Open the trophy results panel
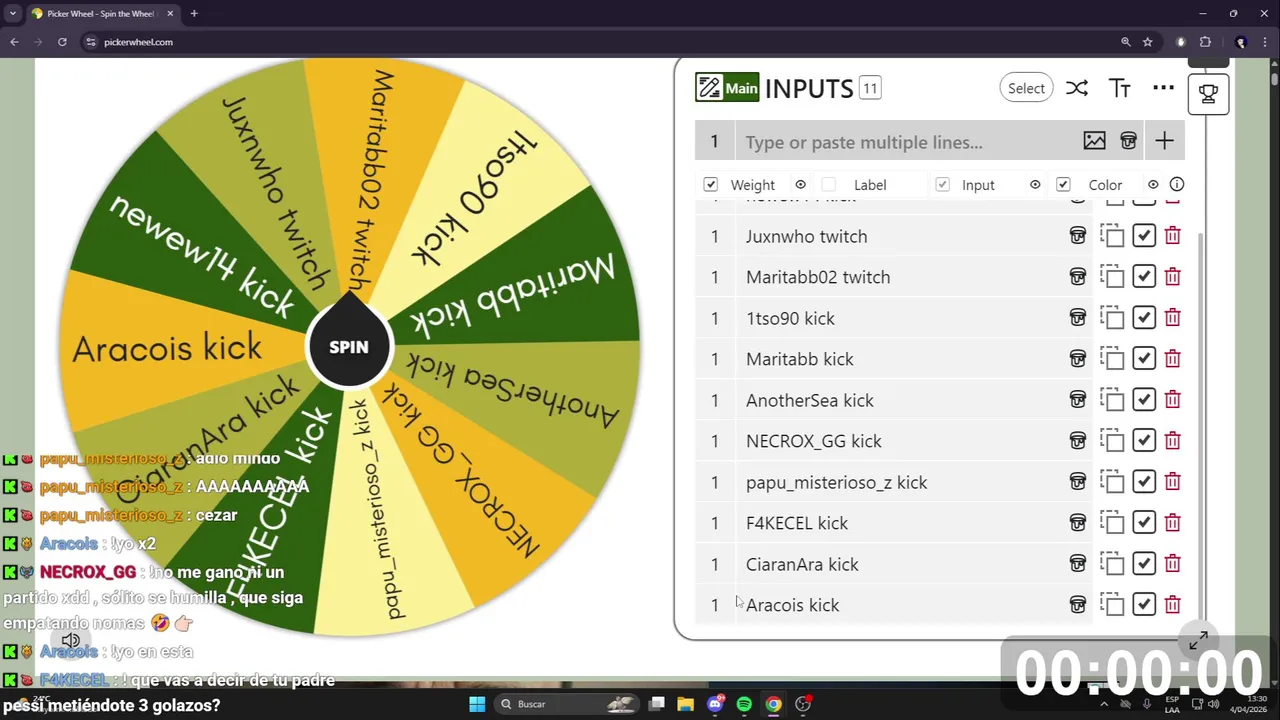 tap(1208, 94)
